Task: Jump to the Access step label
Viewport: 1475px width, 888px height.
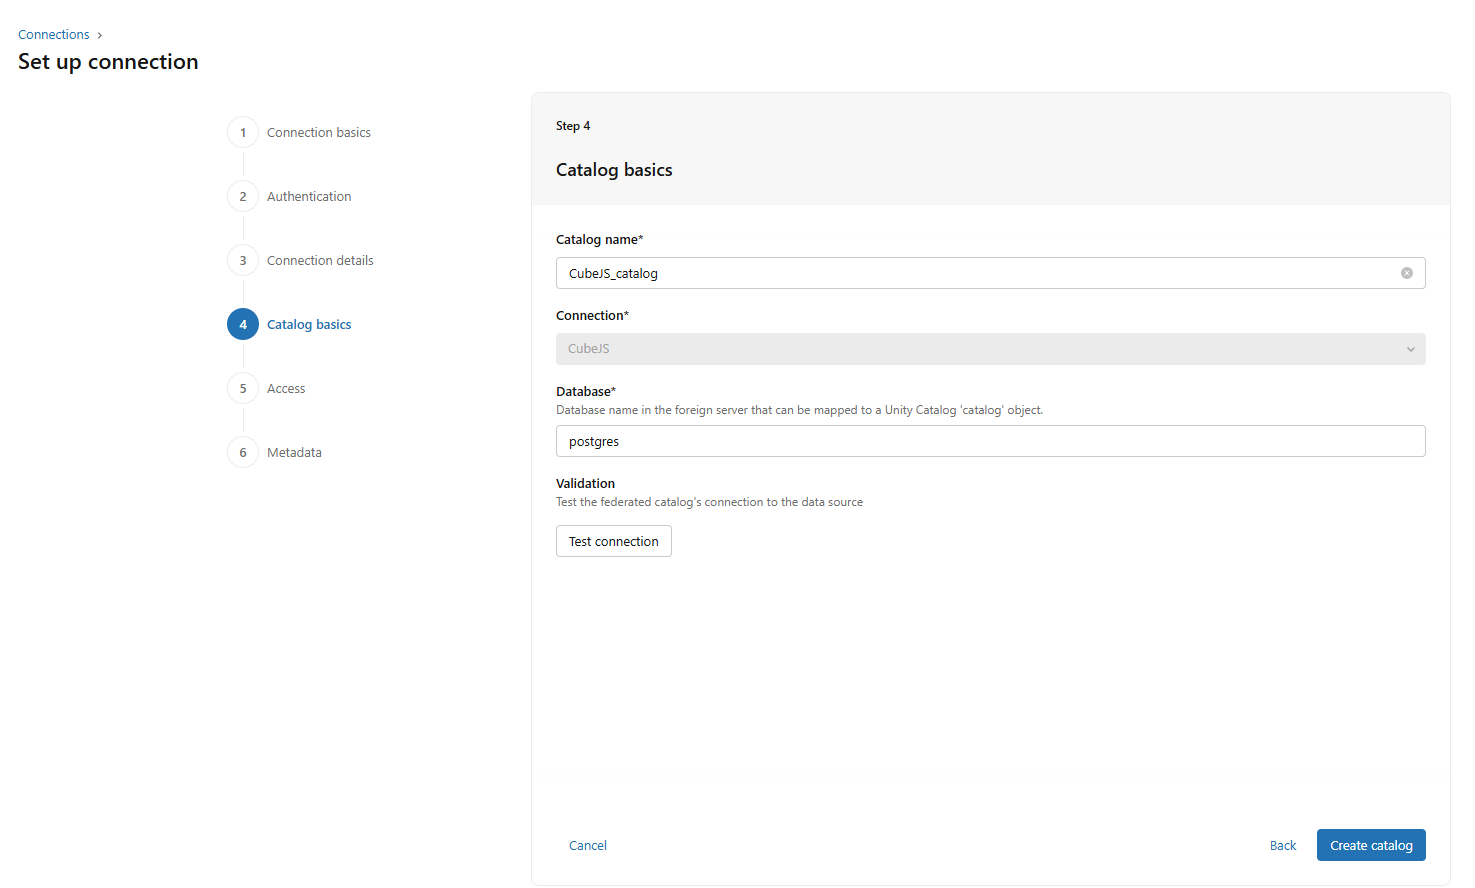Action: pyautogui.click(x=286, y=388)
